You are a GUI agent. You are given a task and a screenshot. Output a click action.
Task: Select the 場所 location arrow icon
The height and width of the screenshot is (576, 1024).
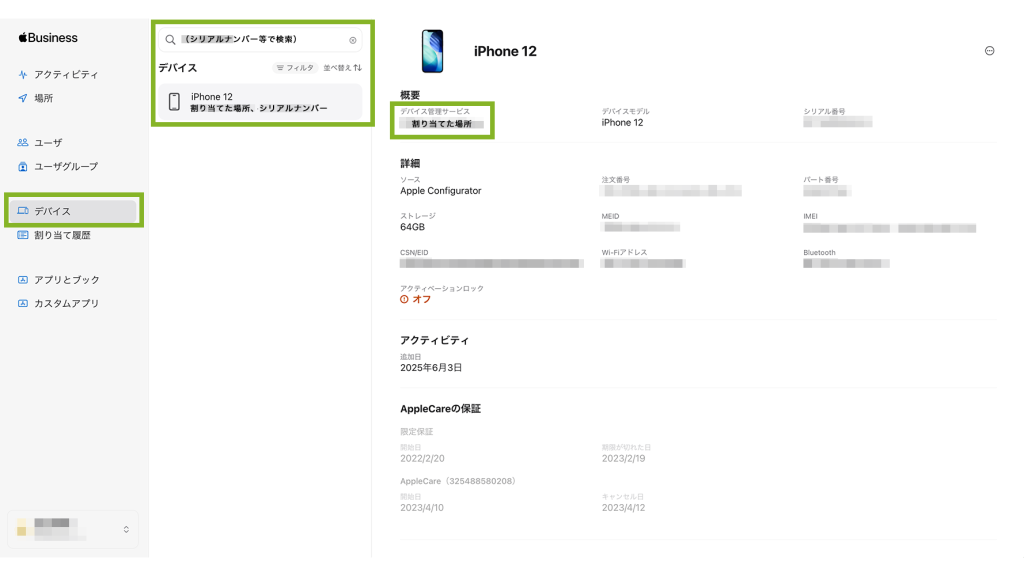pyautogui.click(x=23, y=98)
